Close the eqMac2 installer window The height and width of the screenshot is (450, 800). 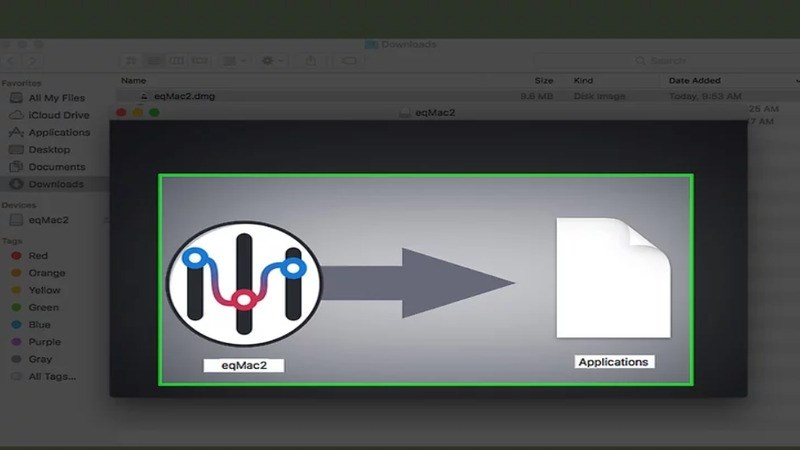pyautogui.click(x=121, y=113)
